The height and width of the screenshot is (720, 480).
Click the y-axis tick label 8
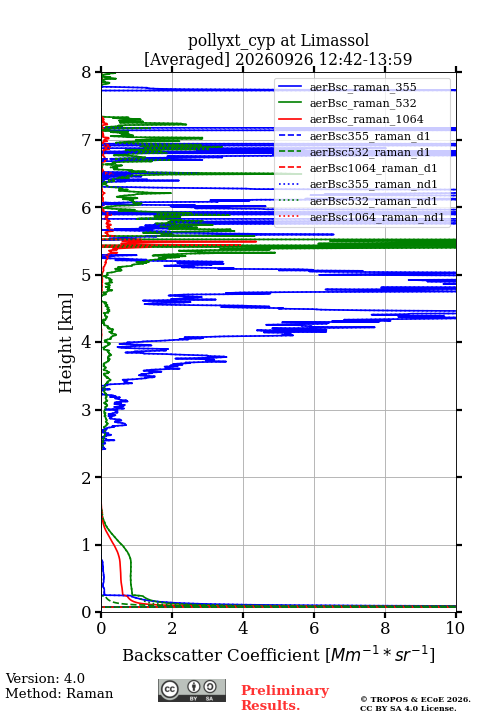[x=87, y=72]
